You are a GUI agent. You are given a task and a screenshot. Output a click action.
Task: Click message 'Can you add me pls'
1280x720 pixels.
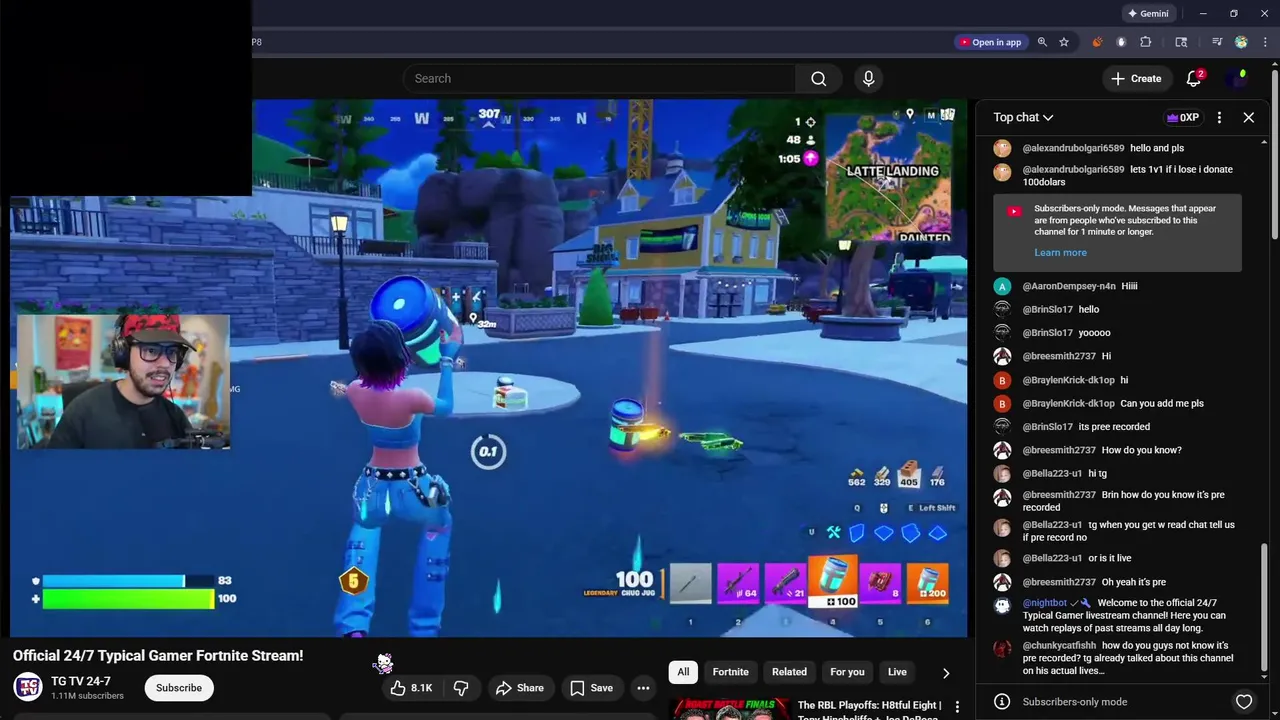pos(1162,404)
